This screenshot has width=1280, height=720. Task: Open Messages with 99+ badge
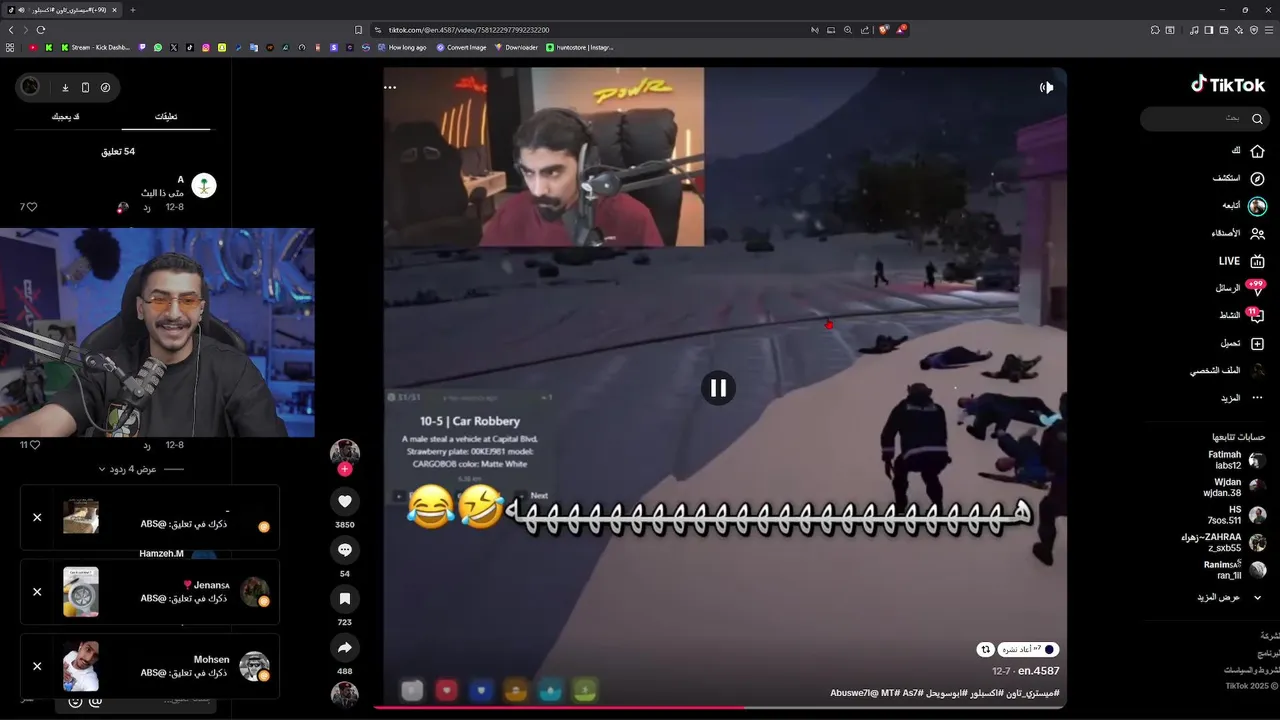[x=1257, y=288]
